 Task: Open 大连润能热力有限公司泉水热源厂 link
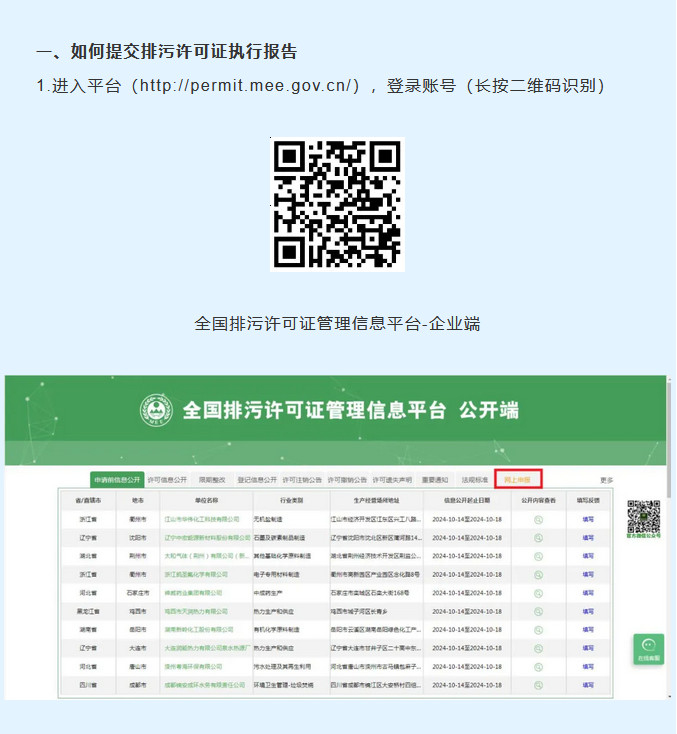pyautogui.click(x=207, y=648)
